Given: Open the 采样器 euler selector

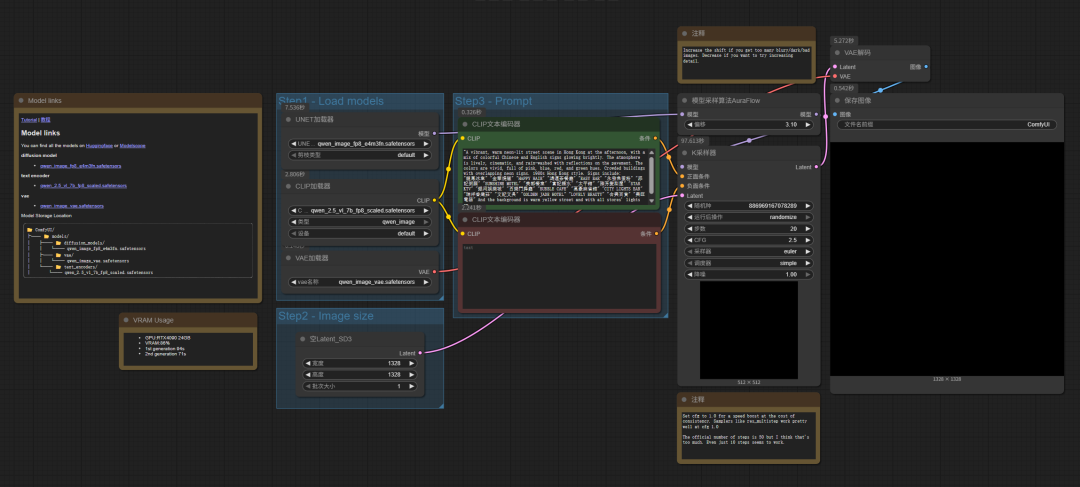Looking at the screenshot, I should coord(749,251).
